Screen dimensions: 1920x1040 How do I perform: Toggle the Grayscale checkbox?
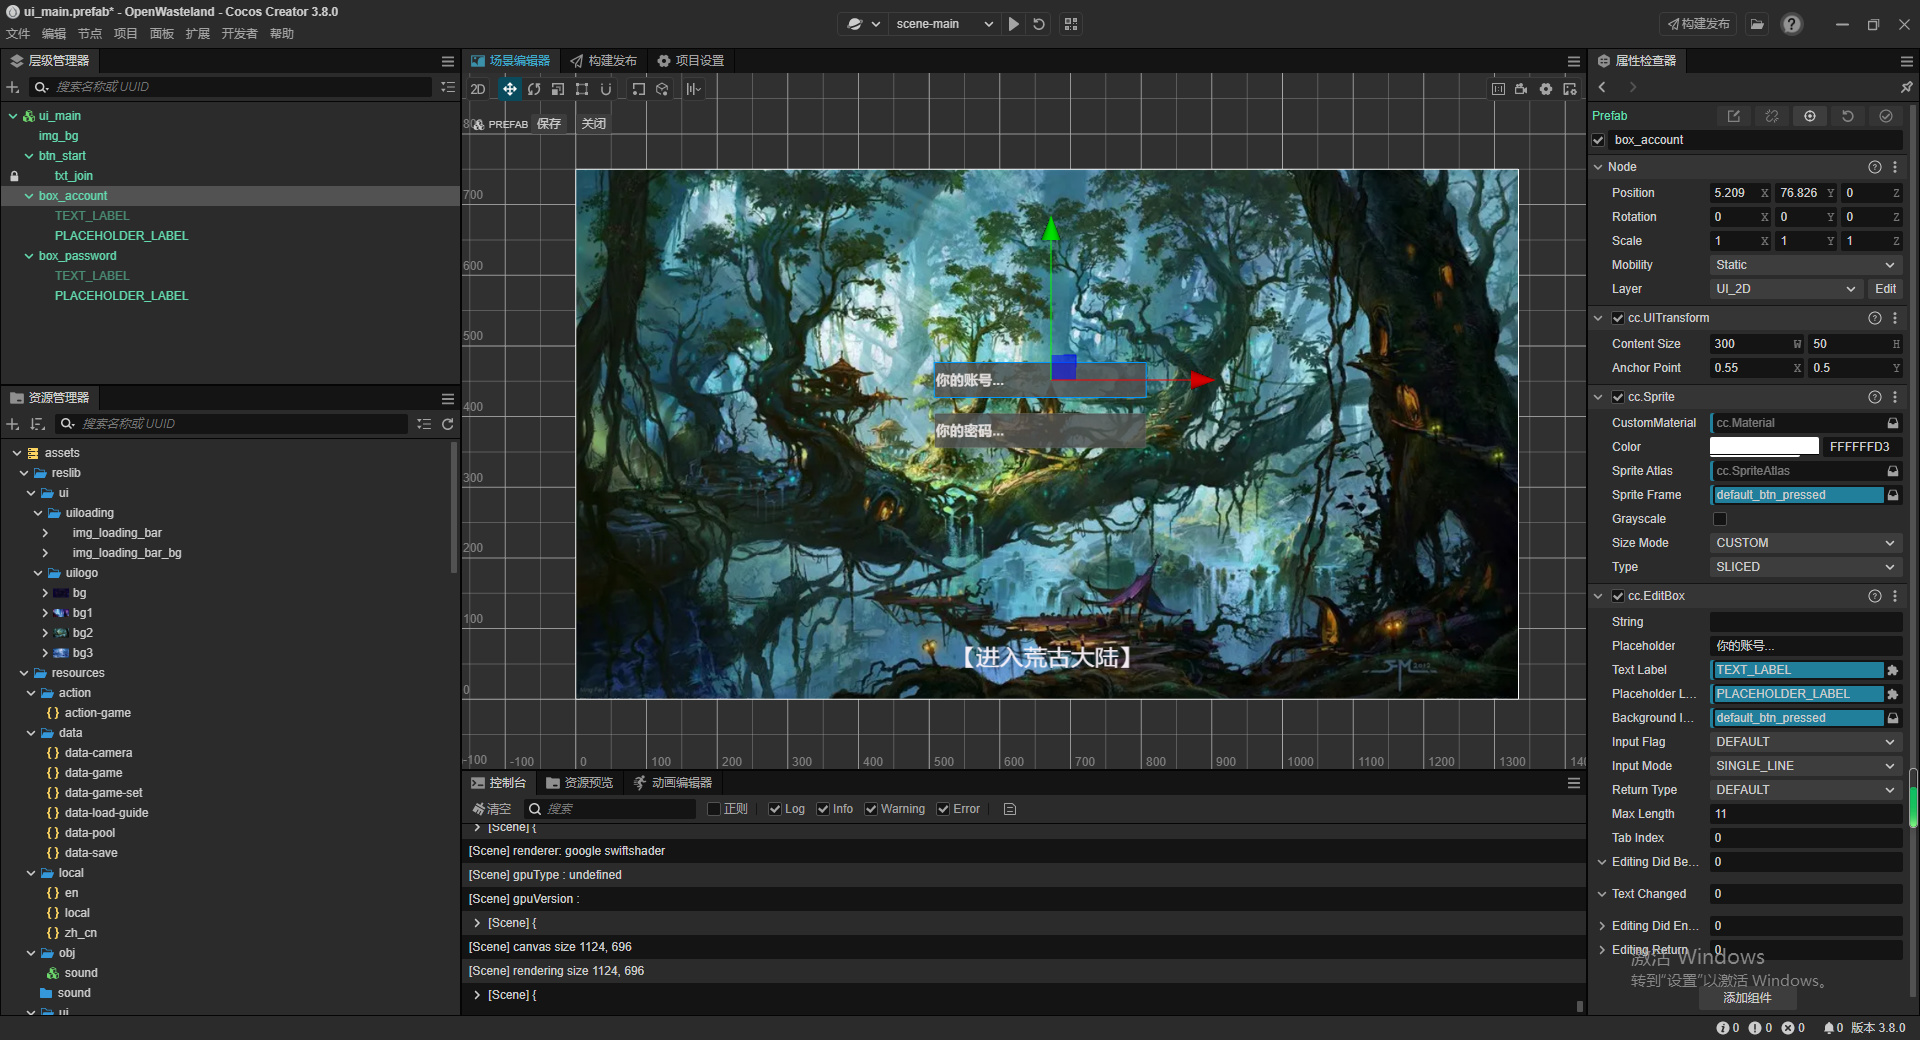click(x=1720, y=519)
